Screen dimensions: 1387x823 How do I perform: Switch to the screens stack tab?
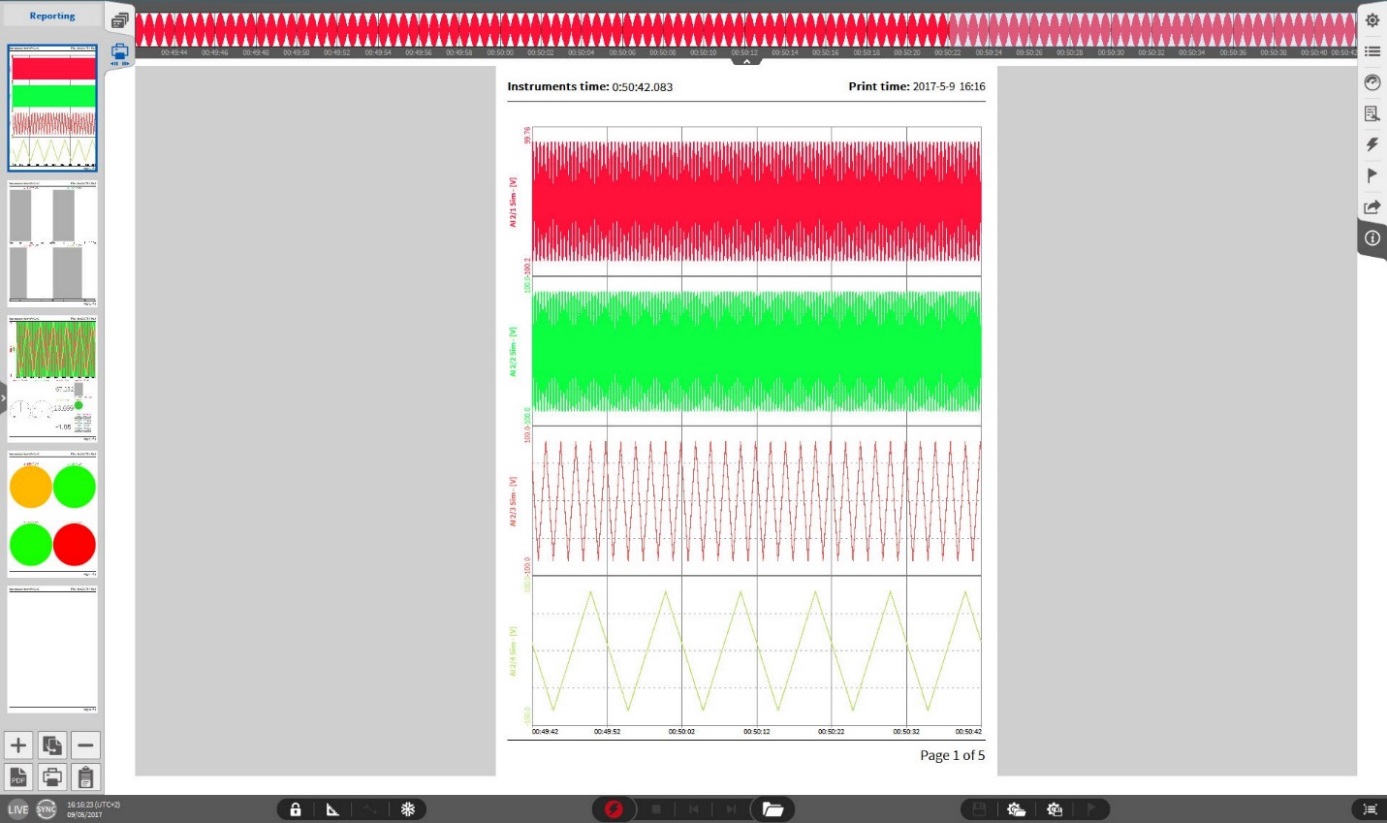point(120,20)
